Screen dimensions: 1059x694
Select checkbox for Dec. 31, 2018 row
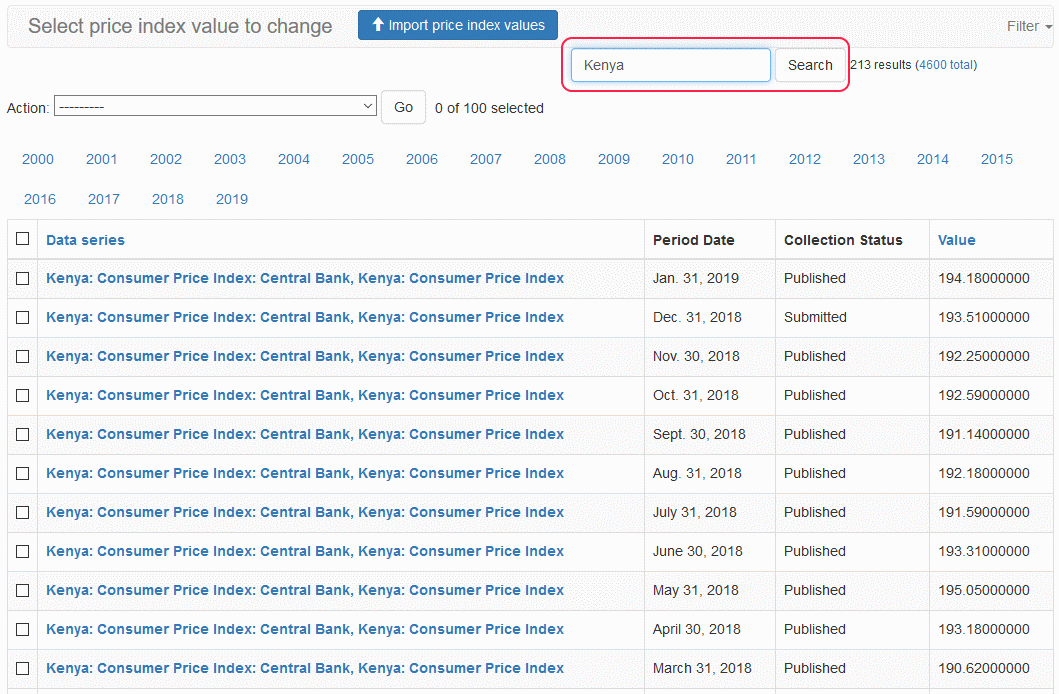point(22,318)
